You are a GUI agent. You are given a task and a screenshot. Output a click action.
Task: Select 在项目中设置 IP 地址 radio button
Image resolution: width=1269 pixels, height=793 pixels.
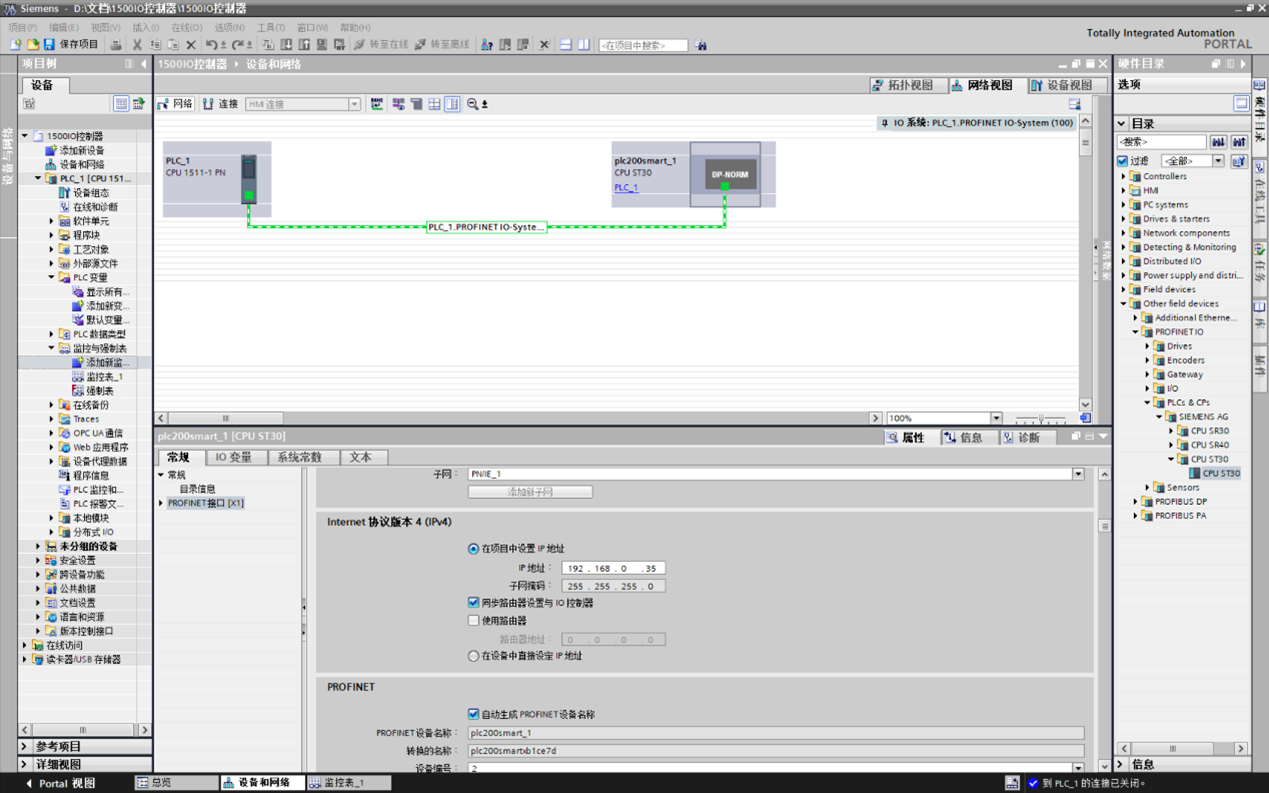(x=473, y=549)
